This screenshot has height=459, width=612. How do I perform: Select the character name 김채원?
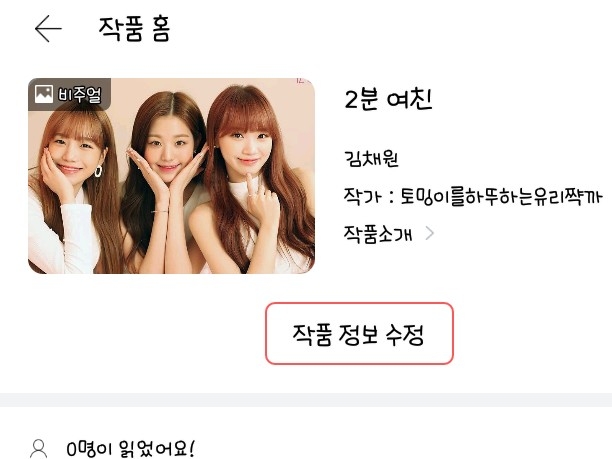(x=371, y=158)
